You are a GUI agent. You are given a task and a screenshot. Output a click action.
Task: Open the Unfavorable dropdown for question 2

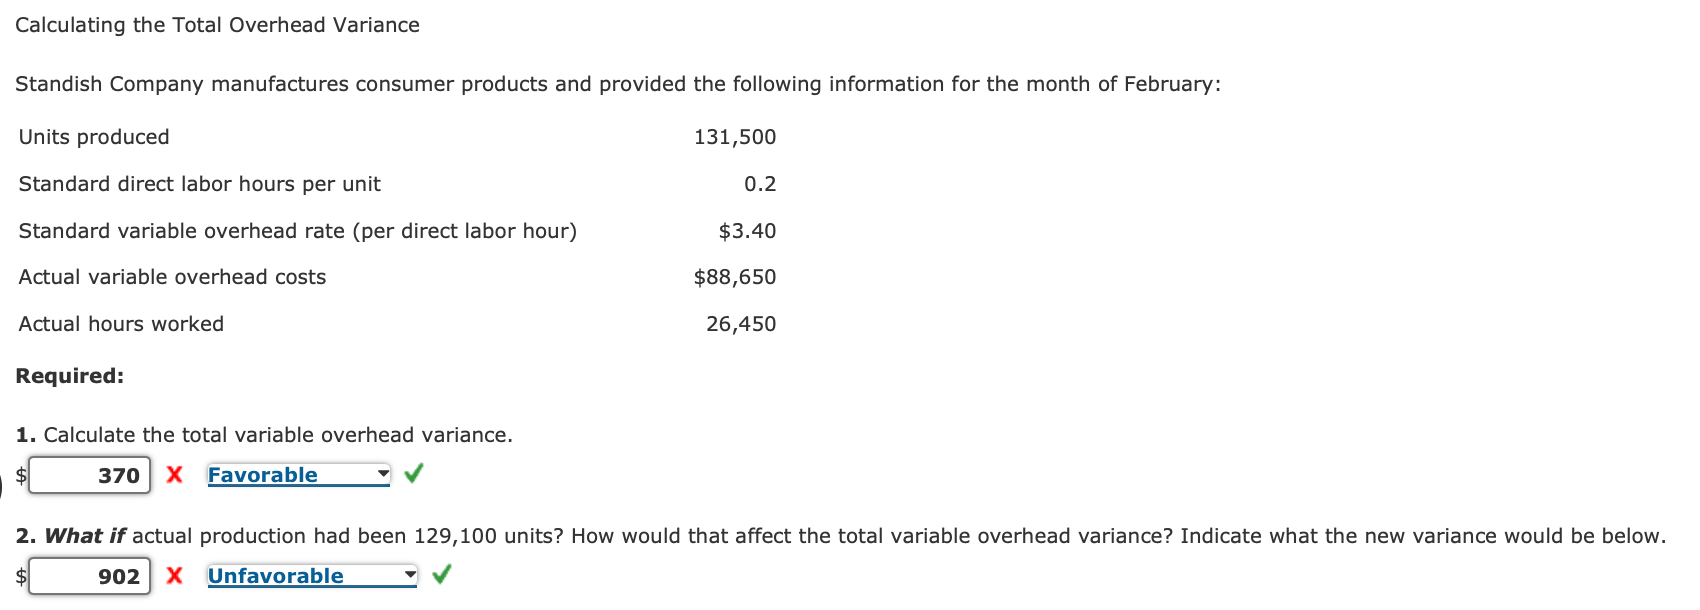coord(310,575)
